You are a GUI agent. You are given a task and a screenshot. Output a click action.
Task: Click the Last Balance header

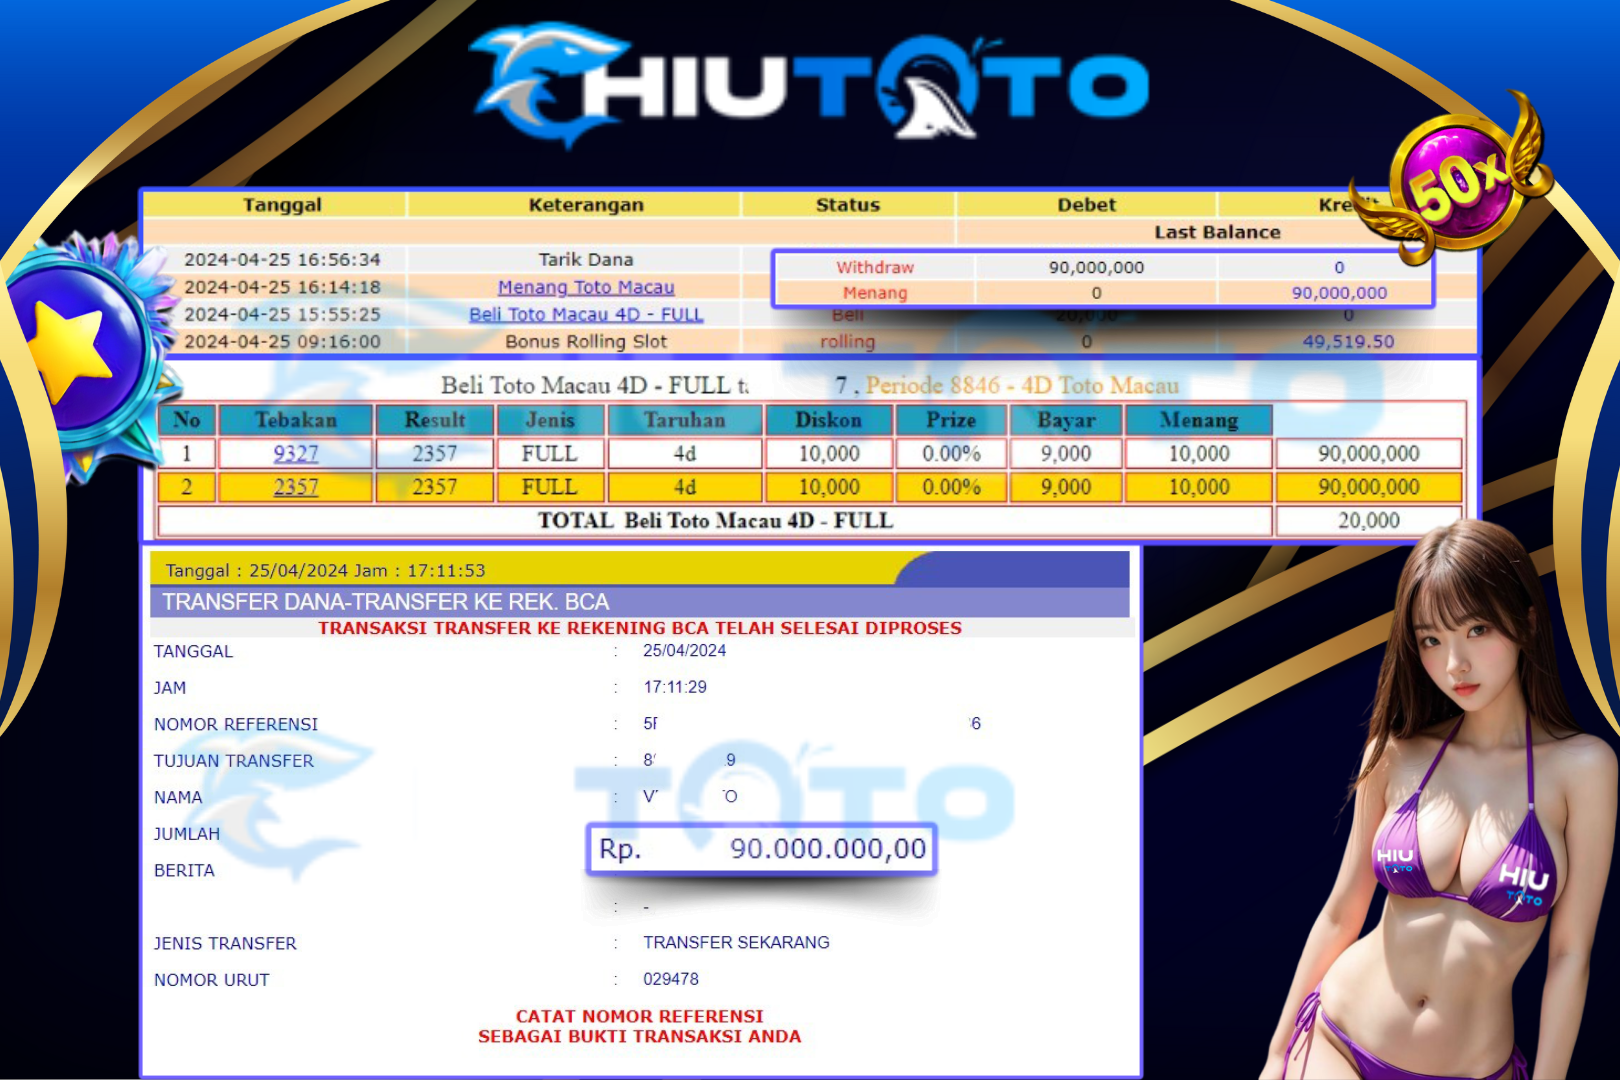click(1217, 232)
